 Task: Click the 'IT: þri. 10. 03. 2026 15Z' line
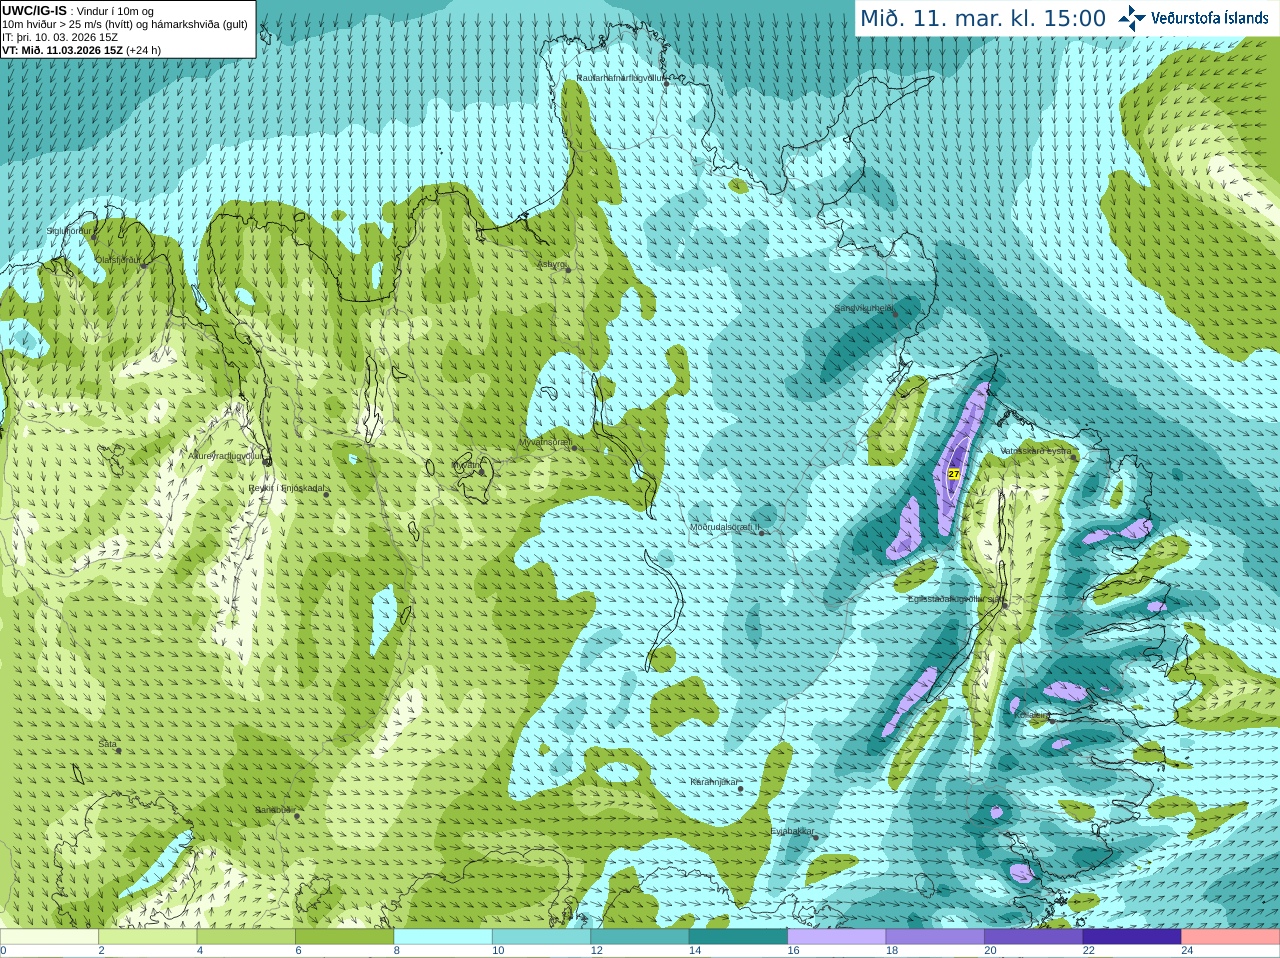point(60,37)
